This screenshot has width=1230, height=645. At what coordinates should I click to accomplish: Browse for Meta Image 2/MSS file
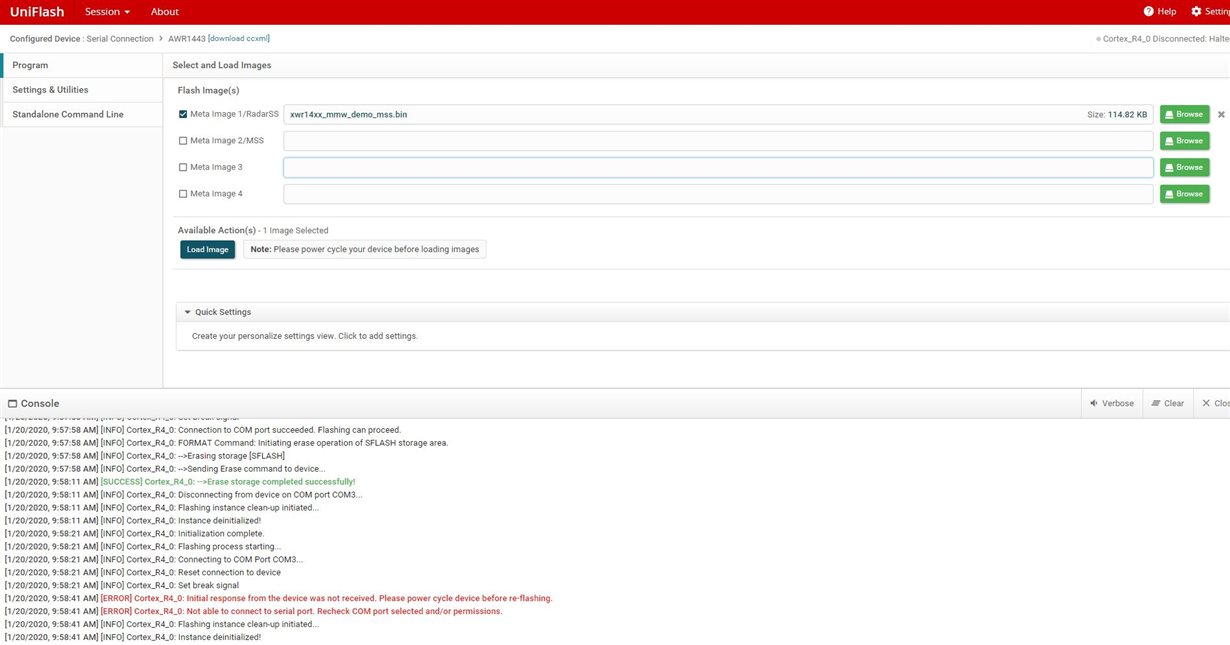1184,141
